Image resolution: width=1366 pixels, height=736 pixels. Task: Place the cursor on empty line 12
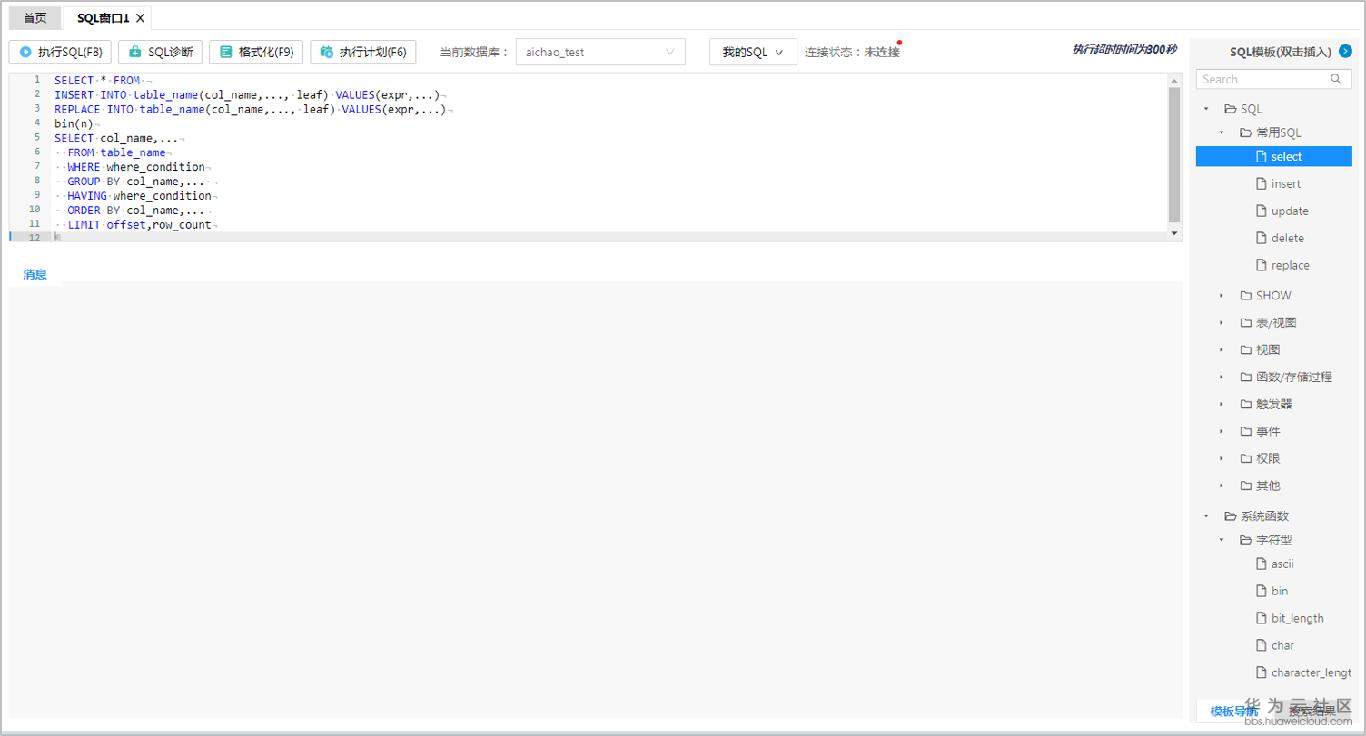click(610, 238)
